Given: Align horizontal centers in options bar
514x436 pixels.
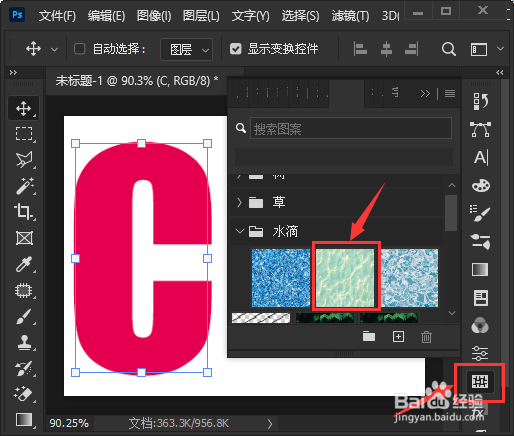Looking at the screenshot, I should [386, 49].
